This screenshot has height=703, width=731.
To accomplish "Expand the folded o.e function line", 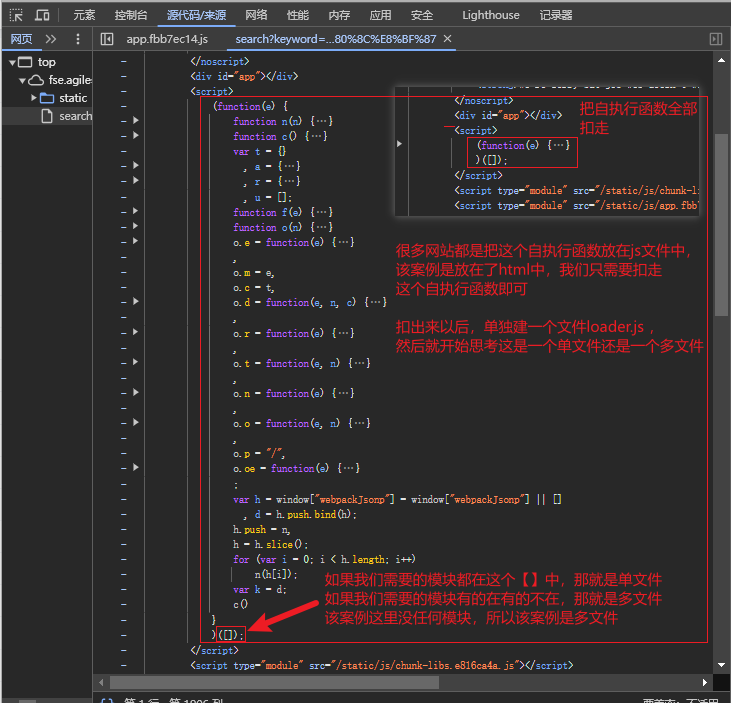I will 136,241.
